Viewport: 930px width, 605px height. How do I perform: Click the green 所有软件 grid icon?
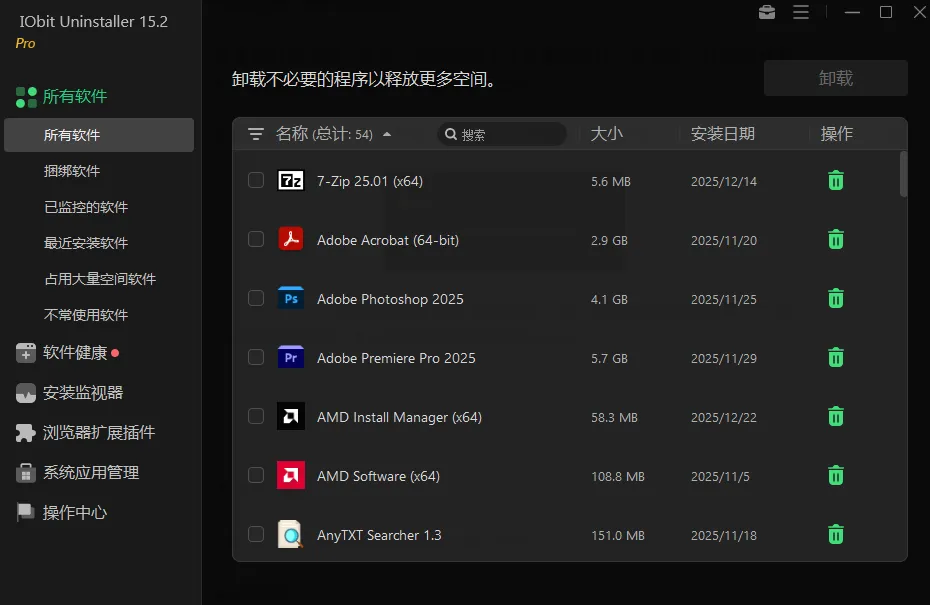[26, 97]
